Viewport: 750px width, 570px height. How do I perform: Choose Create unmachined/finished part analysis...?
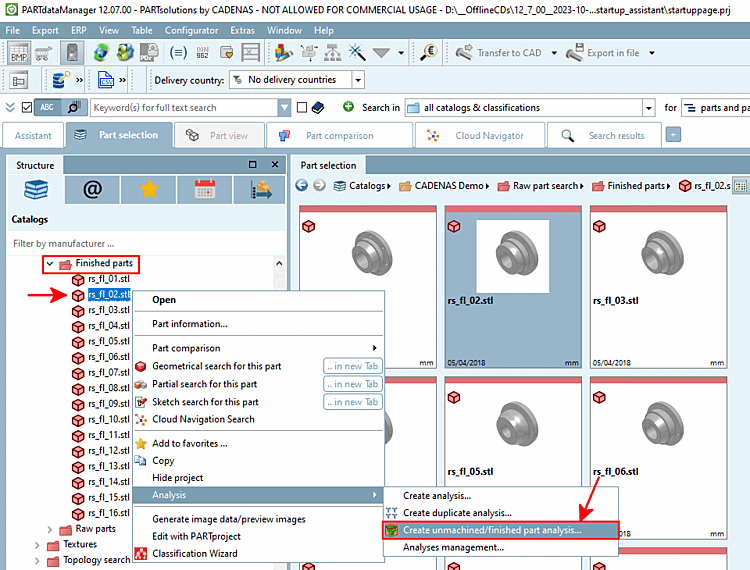click(501, 530)
